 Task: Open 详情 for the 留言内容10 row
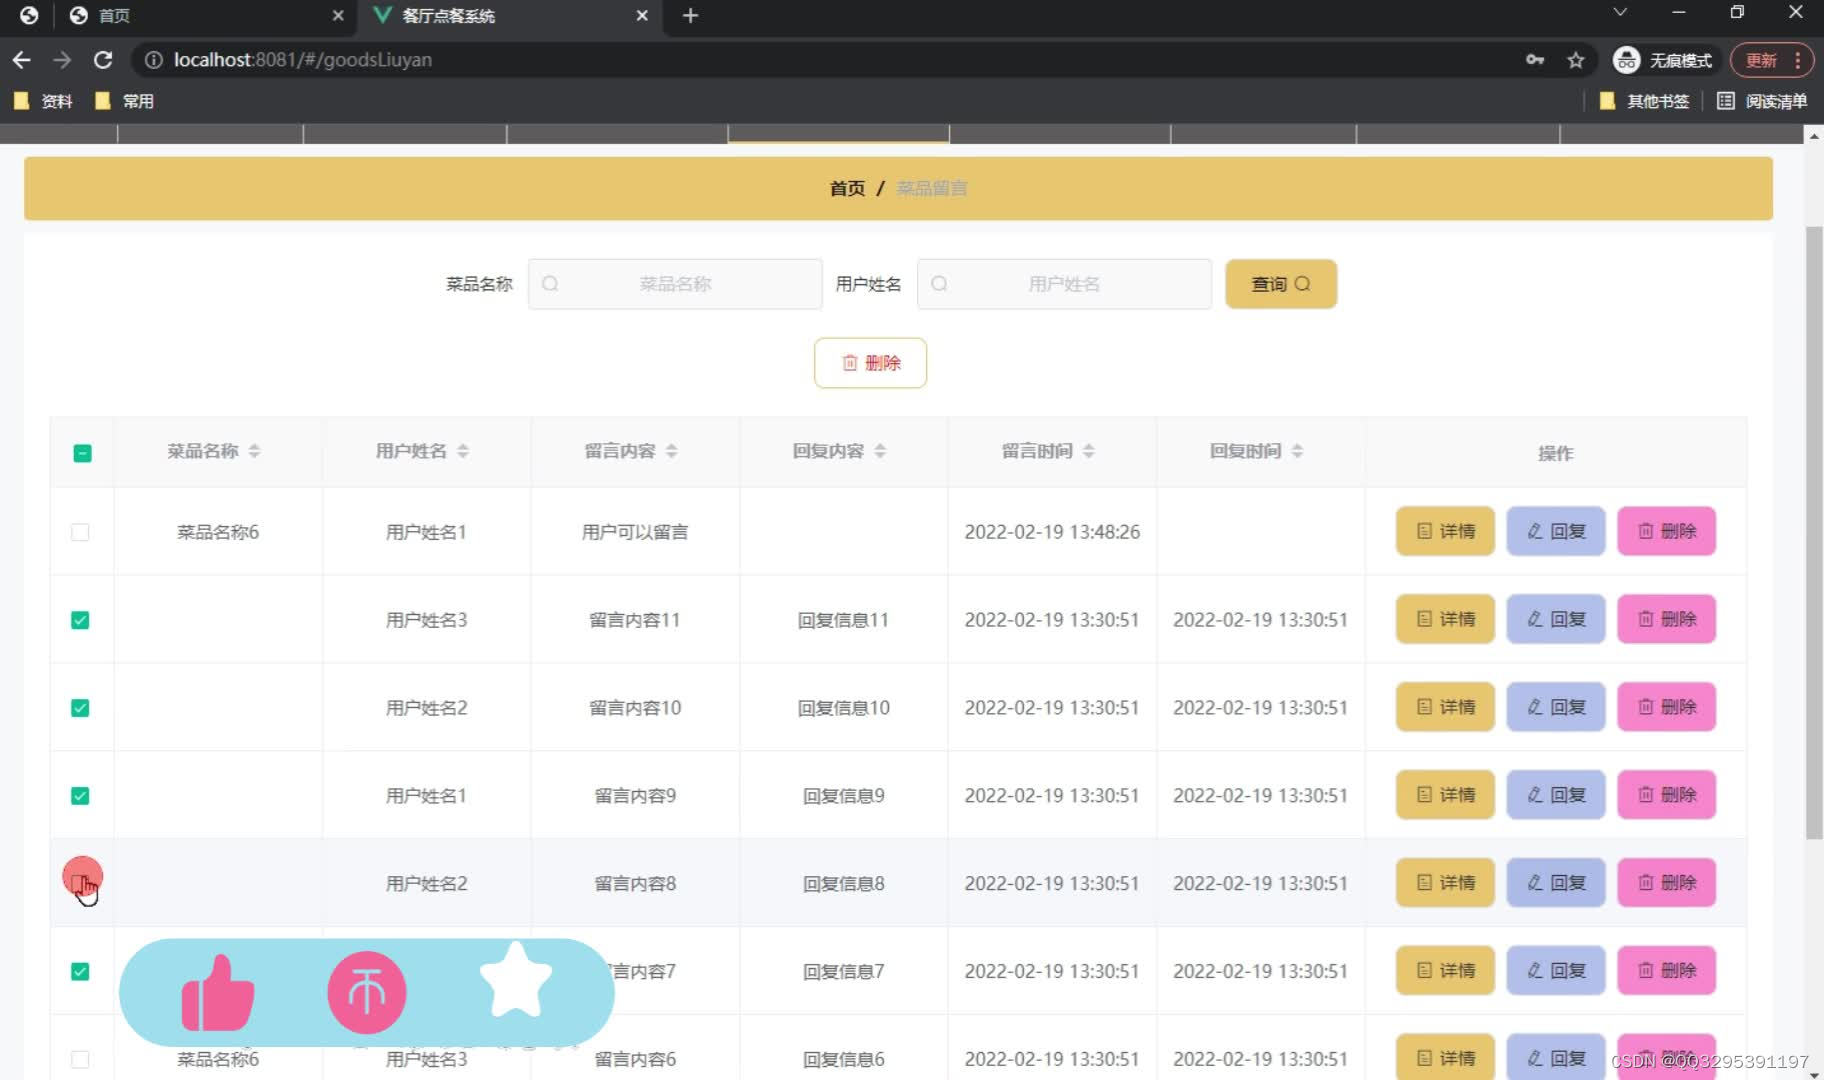[x=1445, y=707]
